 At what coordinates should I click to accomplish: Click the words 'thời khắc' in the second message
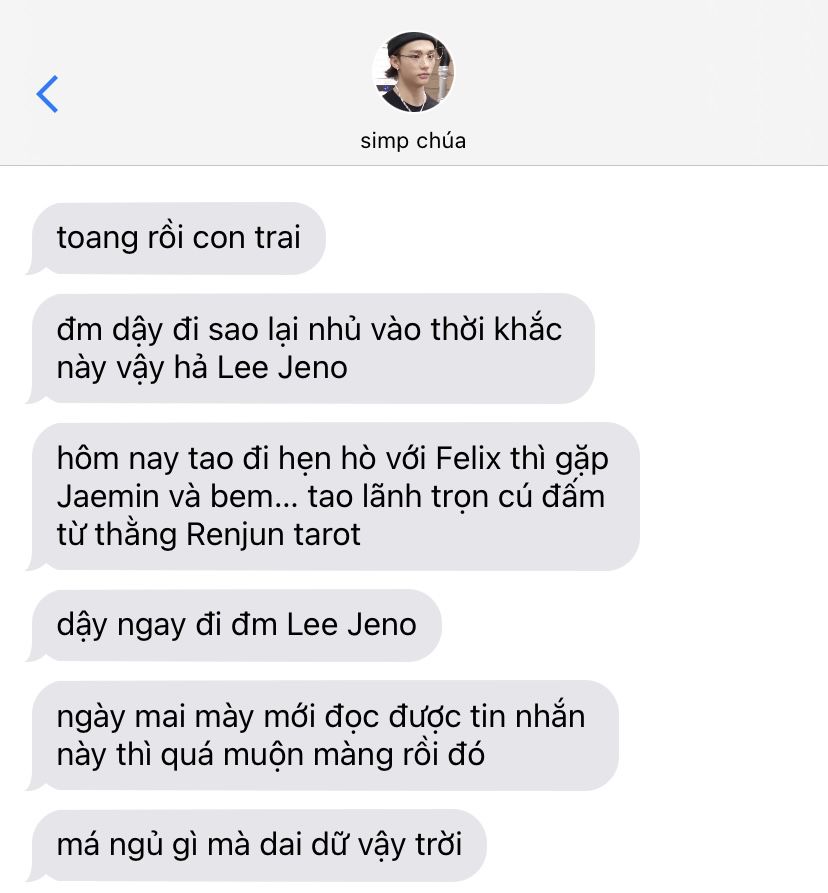click(x=496, y=329)
